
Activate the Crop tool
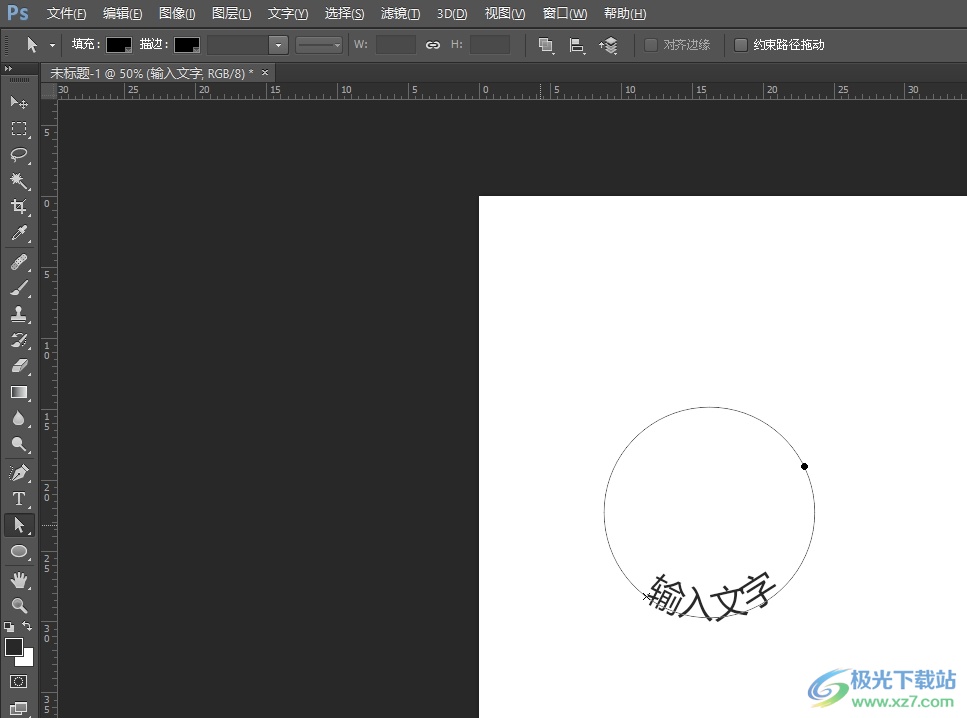pyautogui.click(x=18, y=207)
